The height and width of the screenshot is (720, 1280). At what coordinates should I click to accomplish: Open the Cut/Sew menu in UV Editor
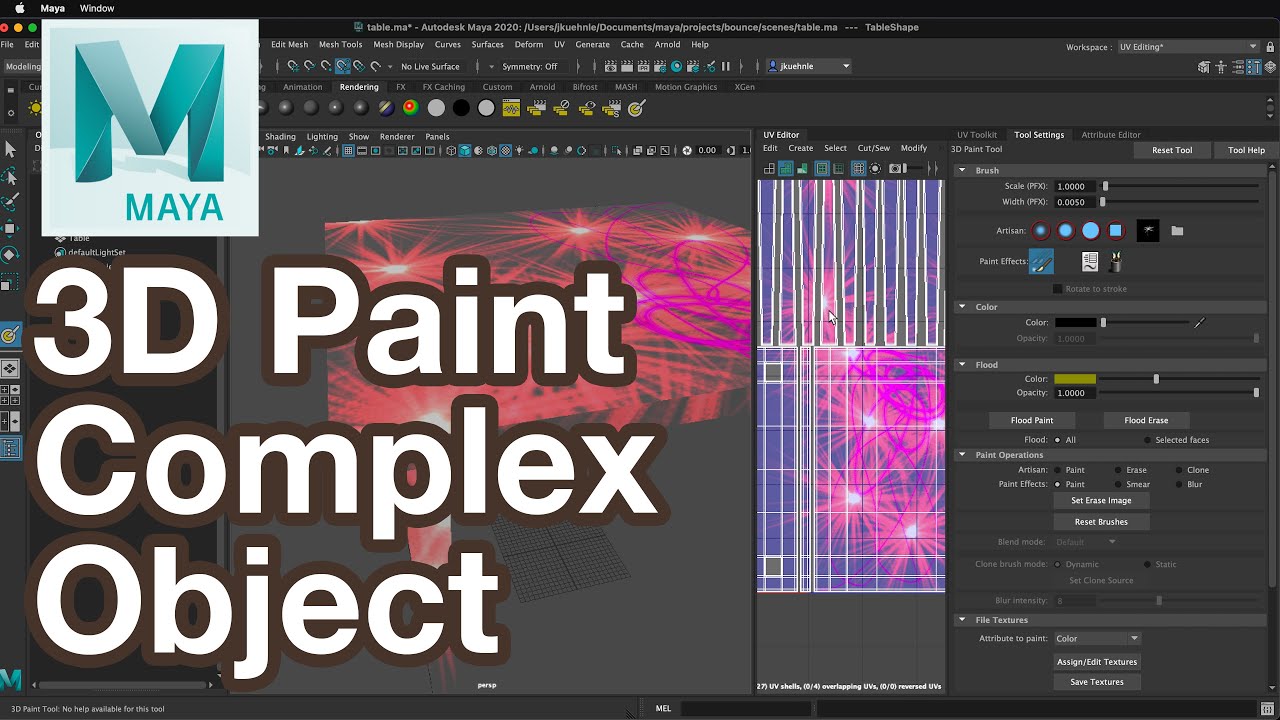(873, 148)
